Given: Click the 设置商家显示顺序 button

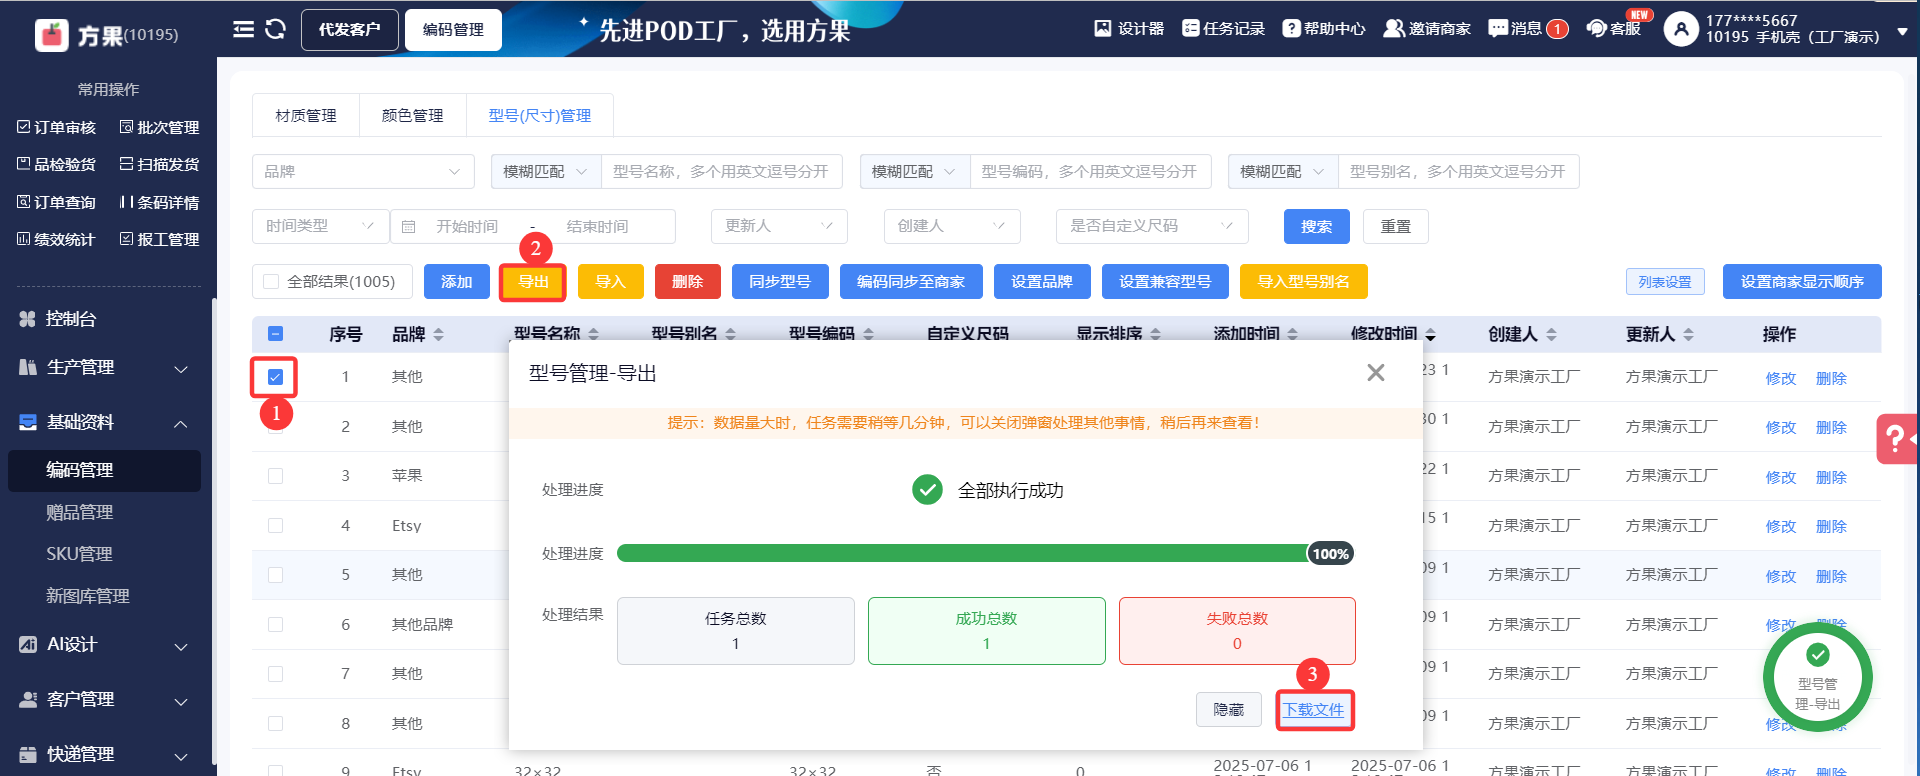Looking at the screenshot, I should (1802, 282).
